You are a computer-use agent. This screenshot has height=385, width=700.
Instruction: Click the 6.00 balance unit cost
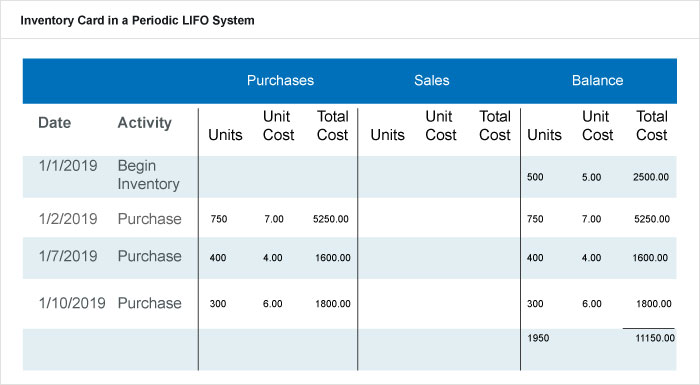(592, 304)
